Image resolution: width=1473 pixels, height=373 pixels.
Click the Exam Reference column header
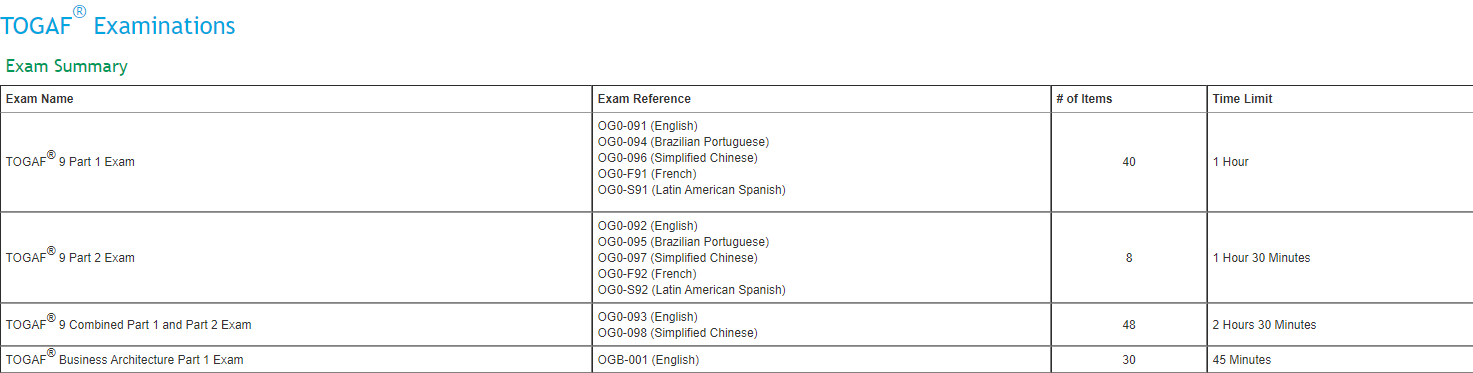pyautogui.click(x=644, y=99)
